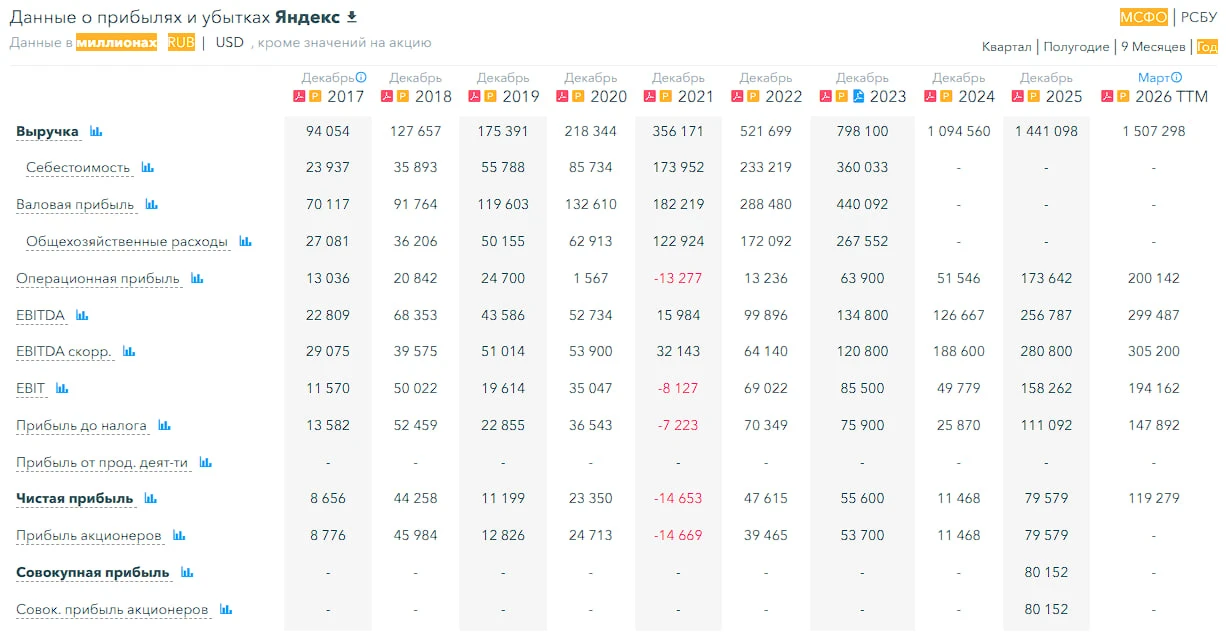Switch to the Квартал period tab
1226x635 pixels.
[1006, 47]
